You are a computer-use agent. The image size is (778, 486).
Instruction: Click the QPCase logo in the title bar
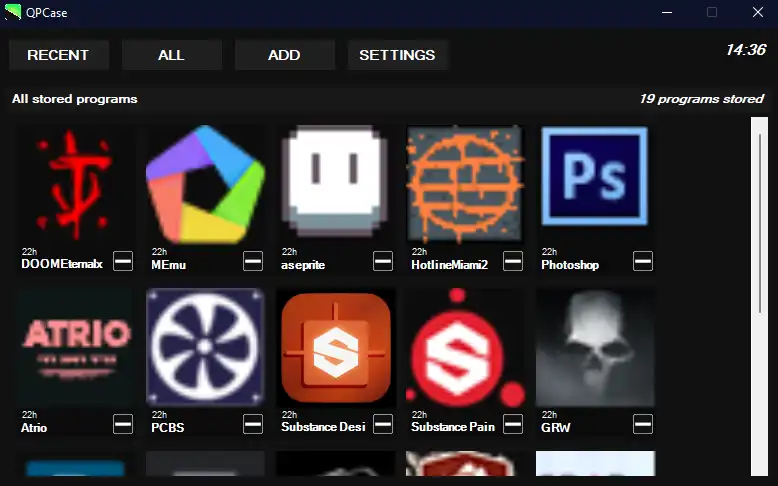tap(13, 12)
